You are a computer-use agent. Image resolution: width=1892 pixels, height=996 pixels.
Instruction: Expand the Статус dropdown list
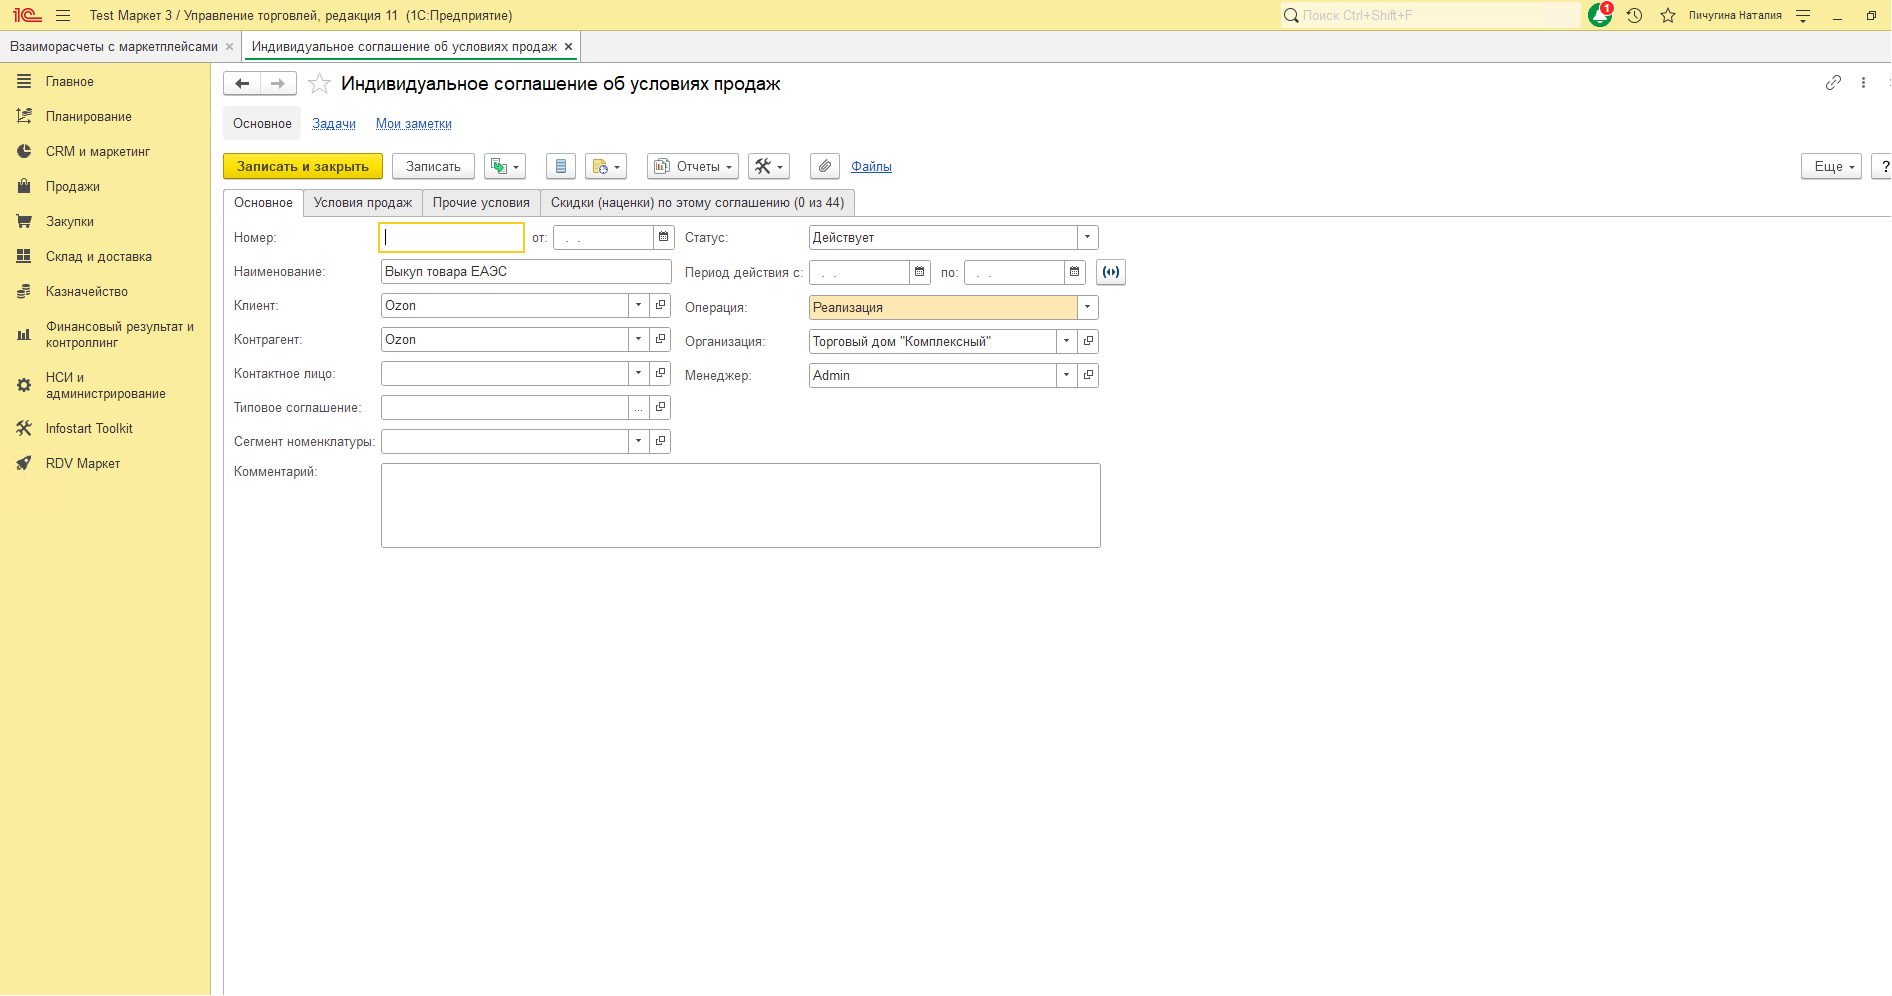coord(1087,238)
